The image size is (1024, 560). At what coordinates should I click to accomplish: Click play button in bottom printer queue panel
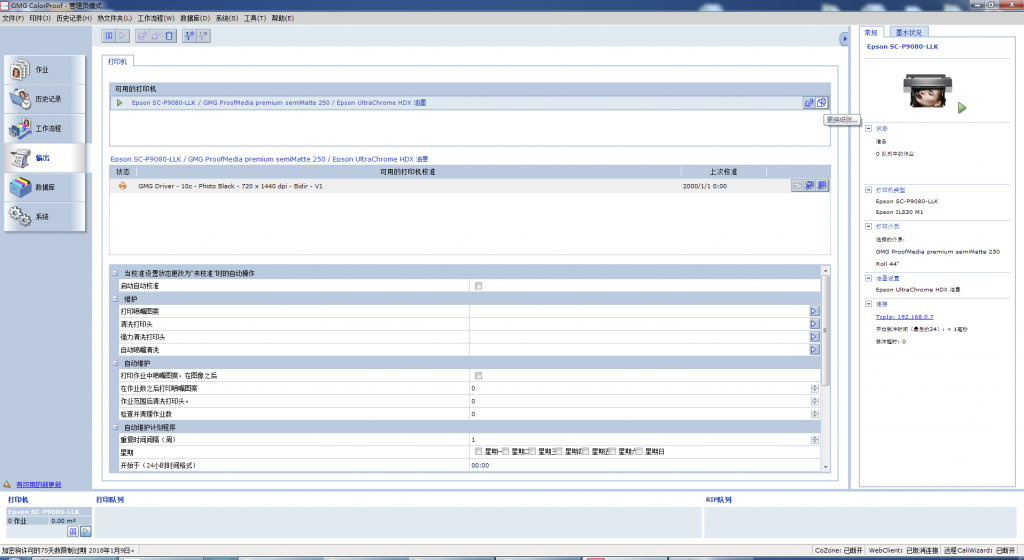coord(86,531)
